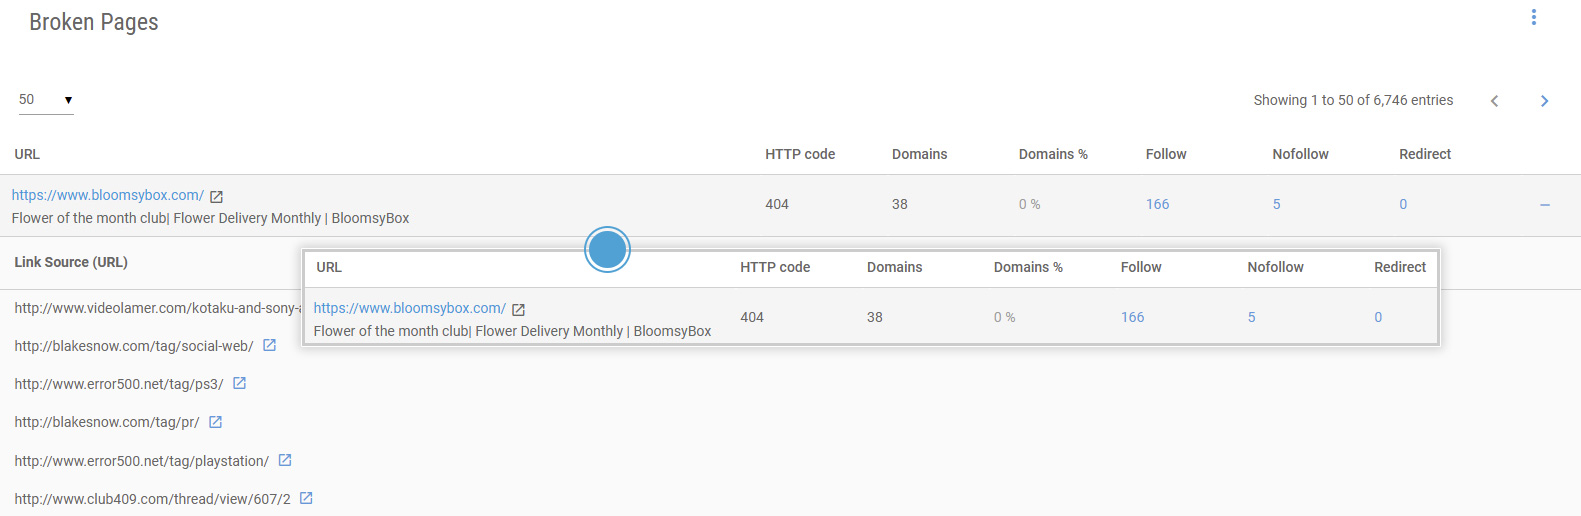Open the Redirect count 0 in the top table row
The height and width of the screenshot is (516, 1581).
click(1403, 204)
